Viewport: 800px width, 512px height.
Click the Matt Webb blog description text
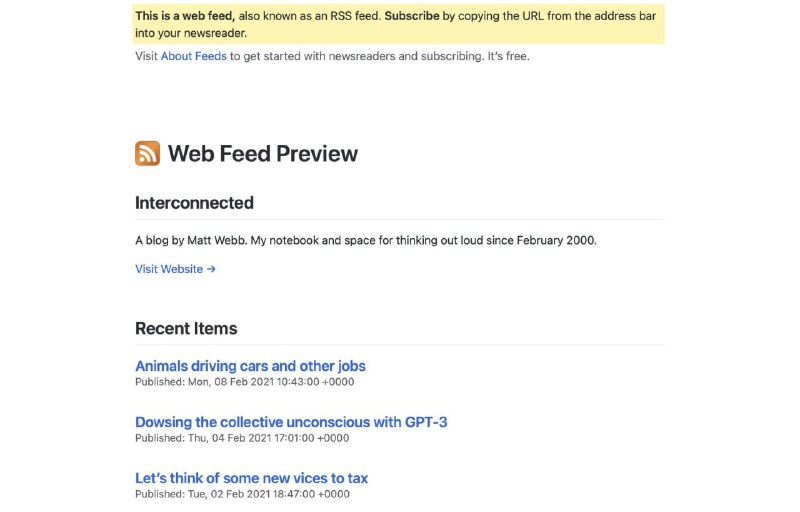tap(365, 240)
